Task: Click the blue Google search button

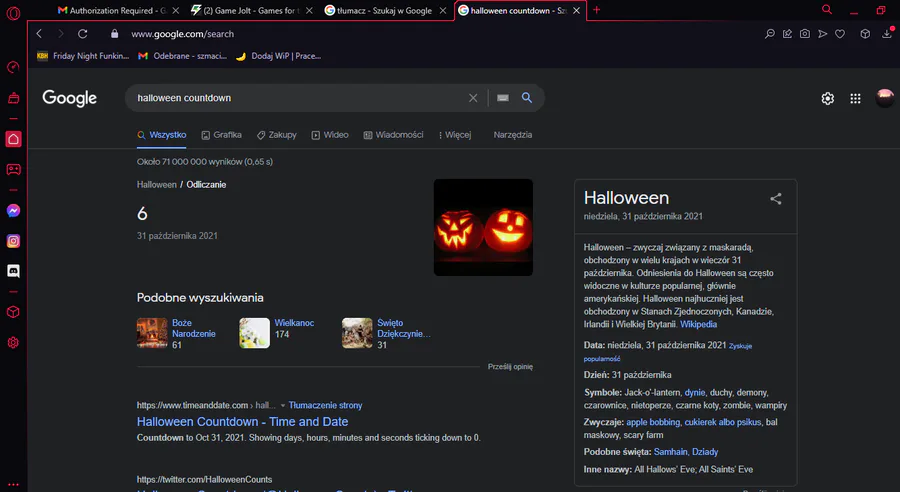Action: pos(527,98)
